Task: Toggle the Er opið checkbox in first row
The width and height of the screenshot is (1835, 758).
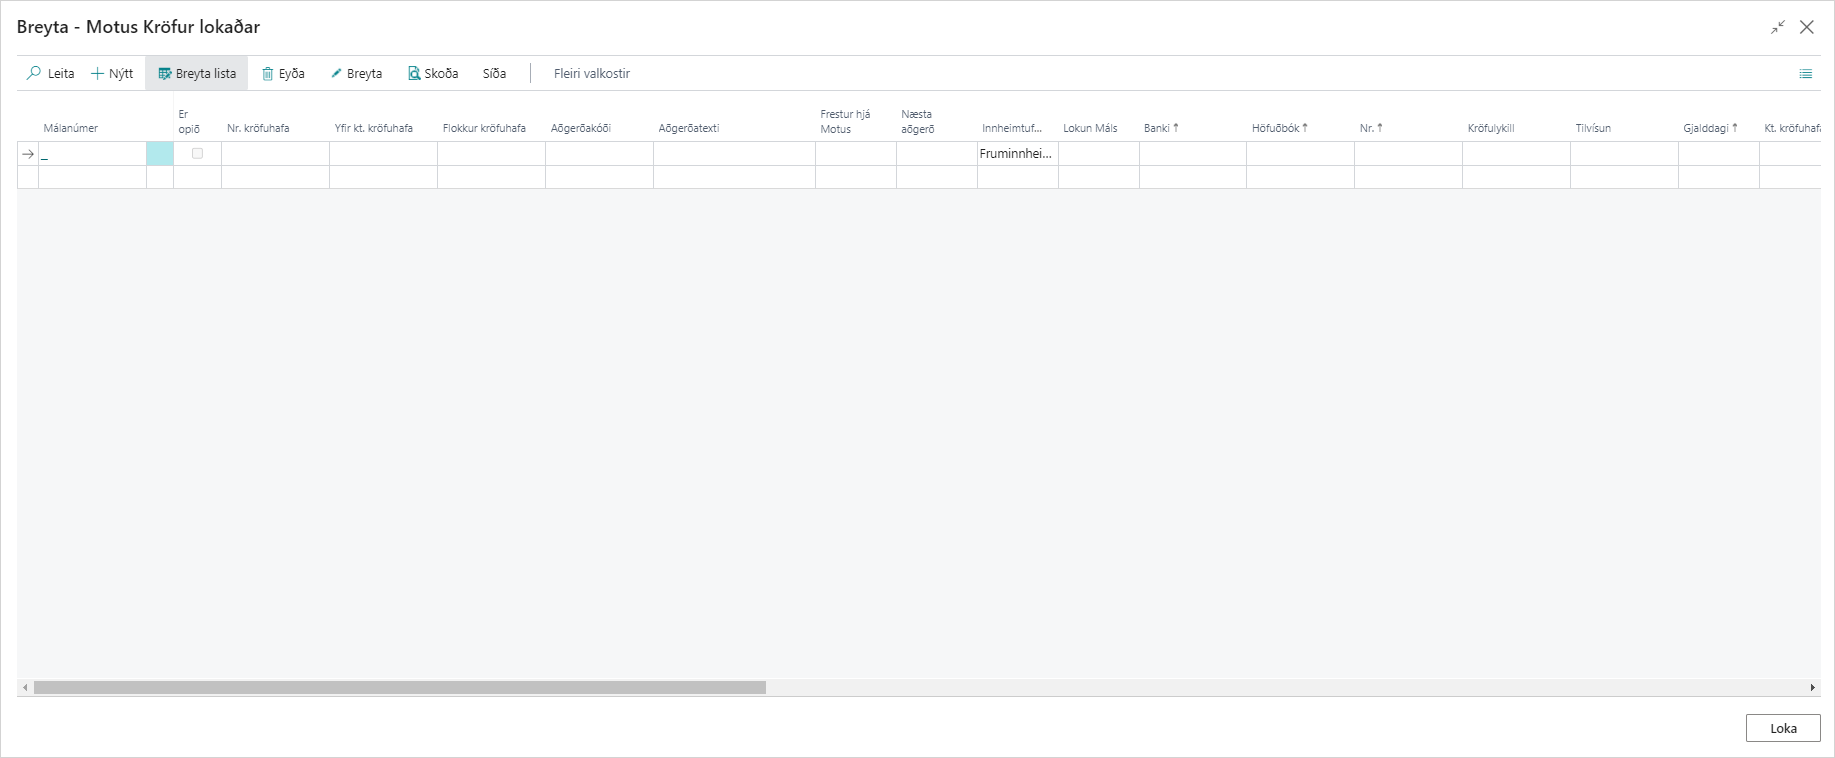Action: point(197,154)
